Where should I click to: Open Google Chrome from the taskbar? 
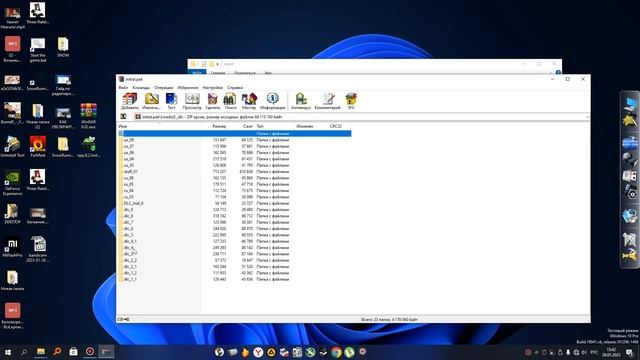[336, 352]
